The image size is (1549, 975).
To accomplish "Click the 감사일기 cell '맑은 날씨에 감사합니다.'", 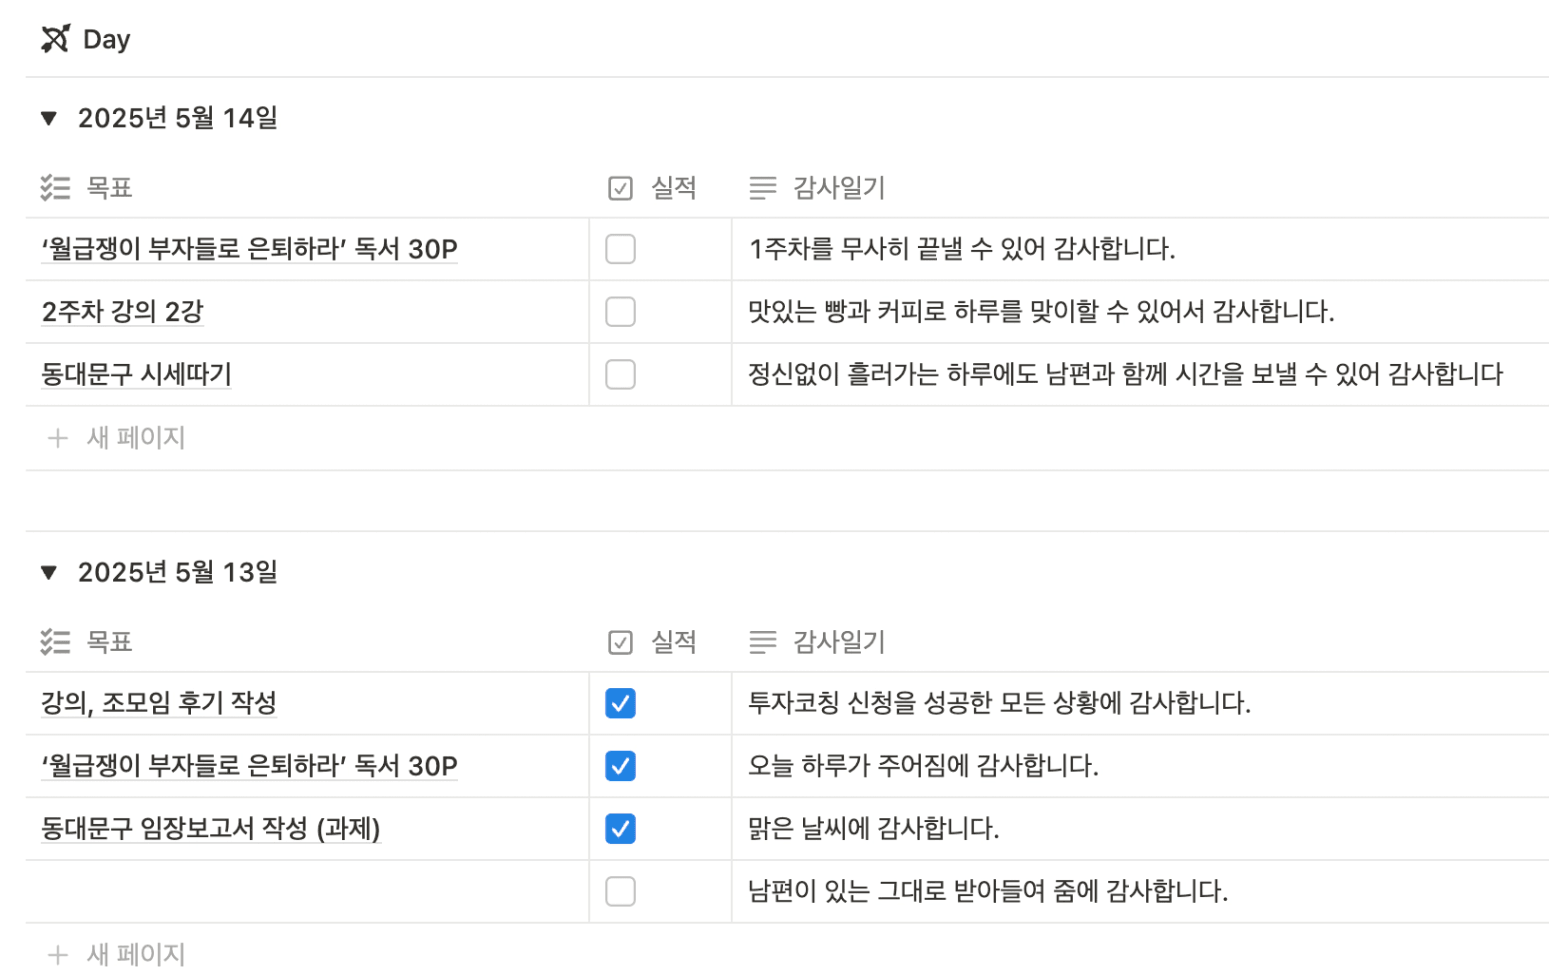I will 873,829.
